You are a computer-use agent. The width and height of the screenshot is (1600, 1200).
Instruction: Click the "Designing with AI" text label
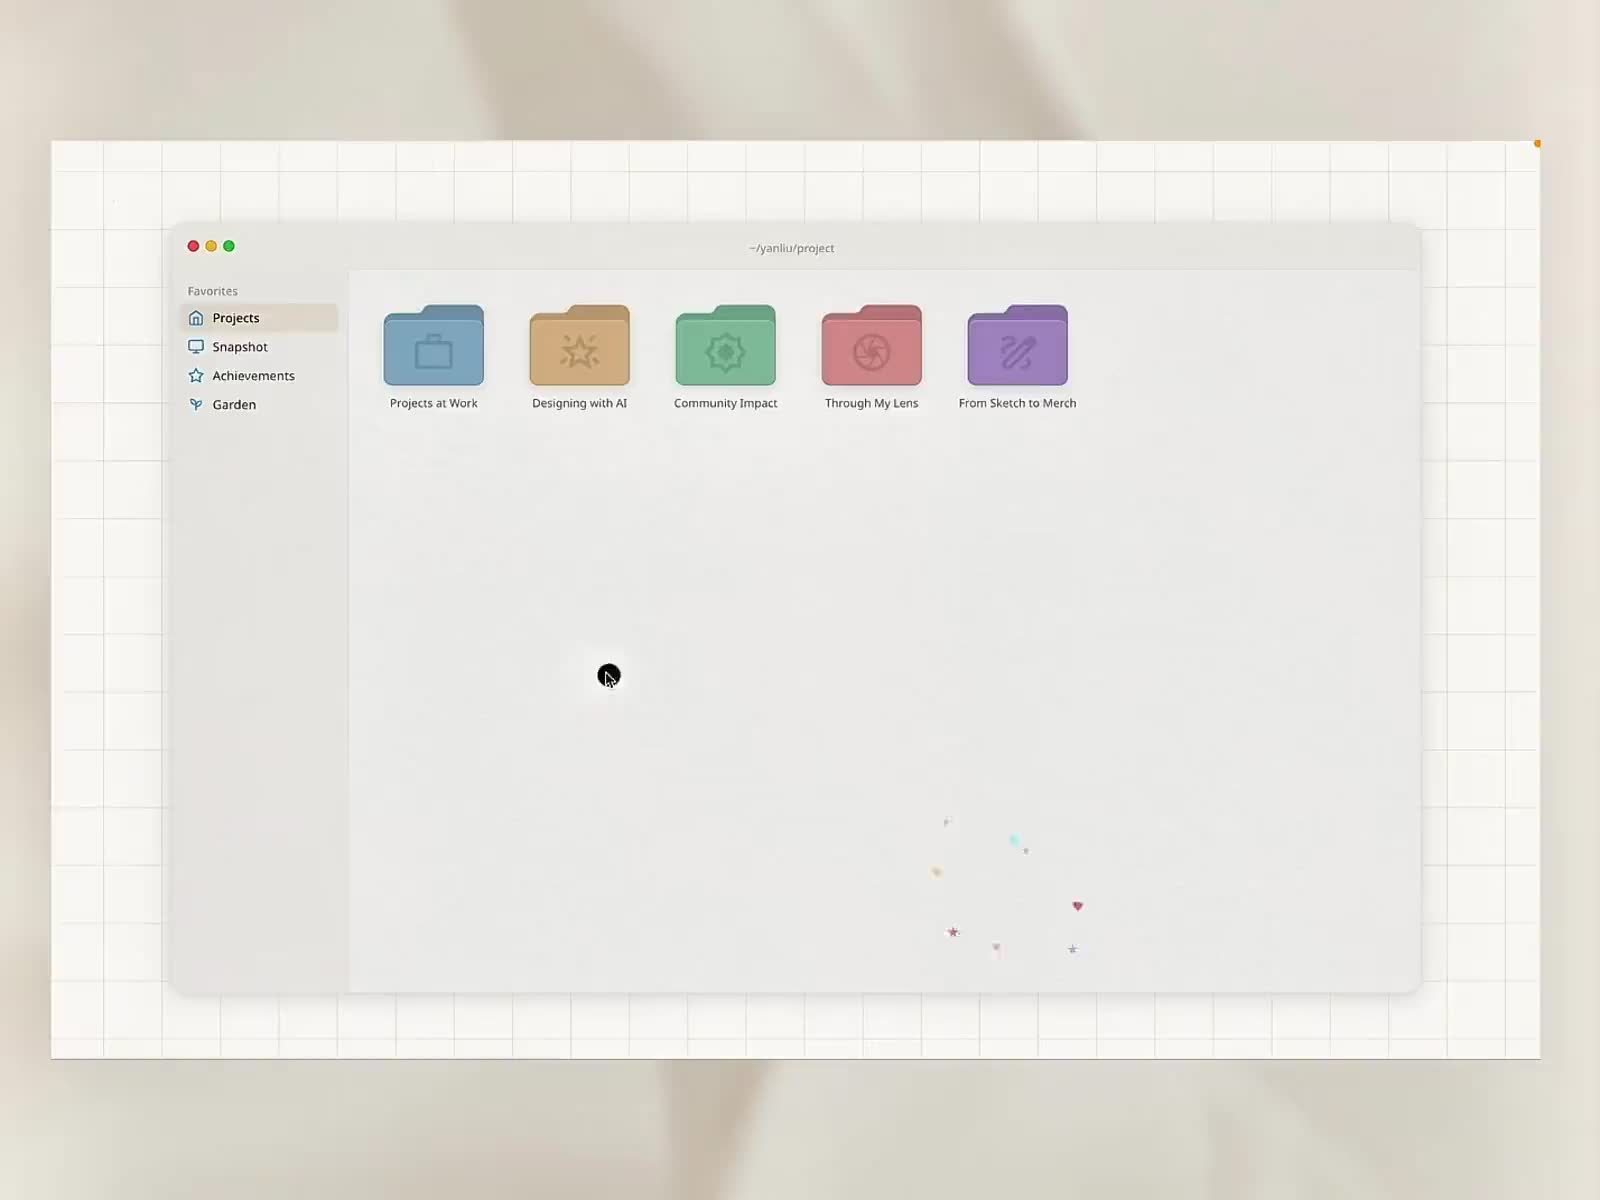click(579, 403)
